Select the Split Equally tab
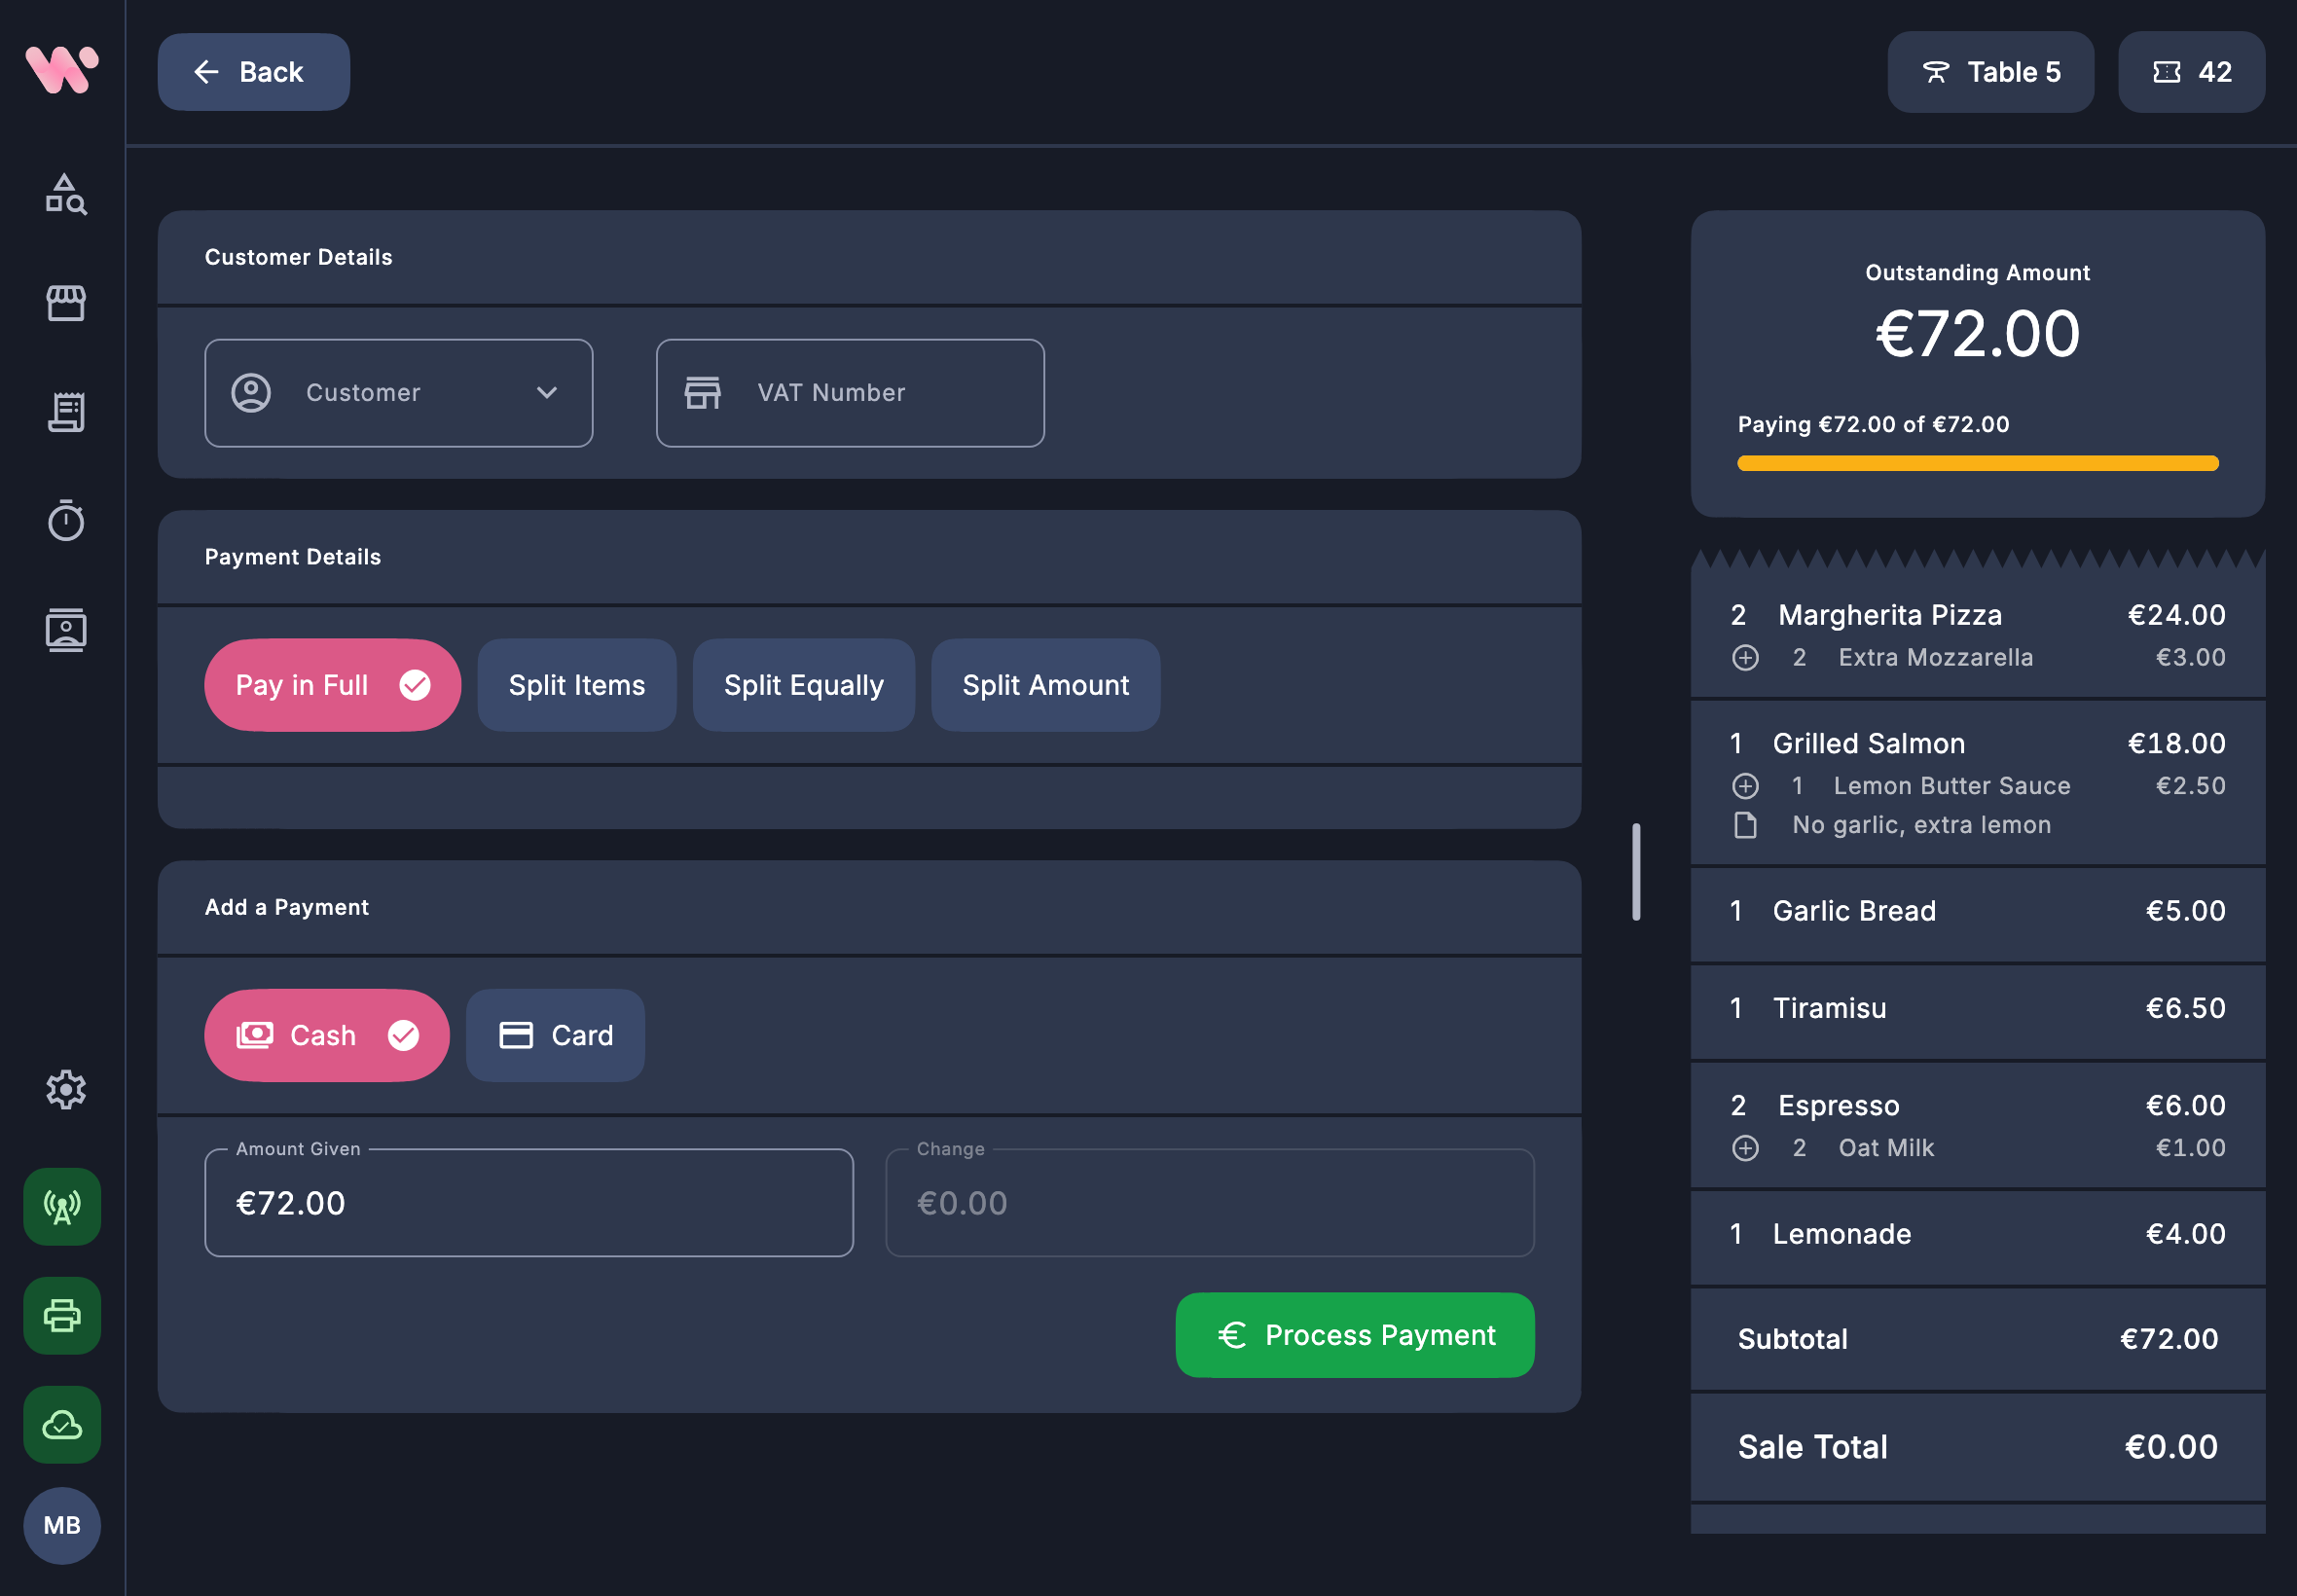 [803, 685]
